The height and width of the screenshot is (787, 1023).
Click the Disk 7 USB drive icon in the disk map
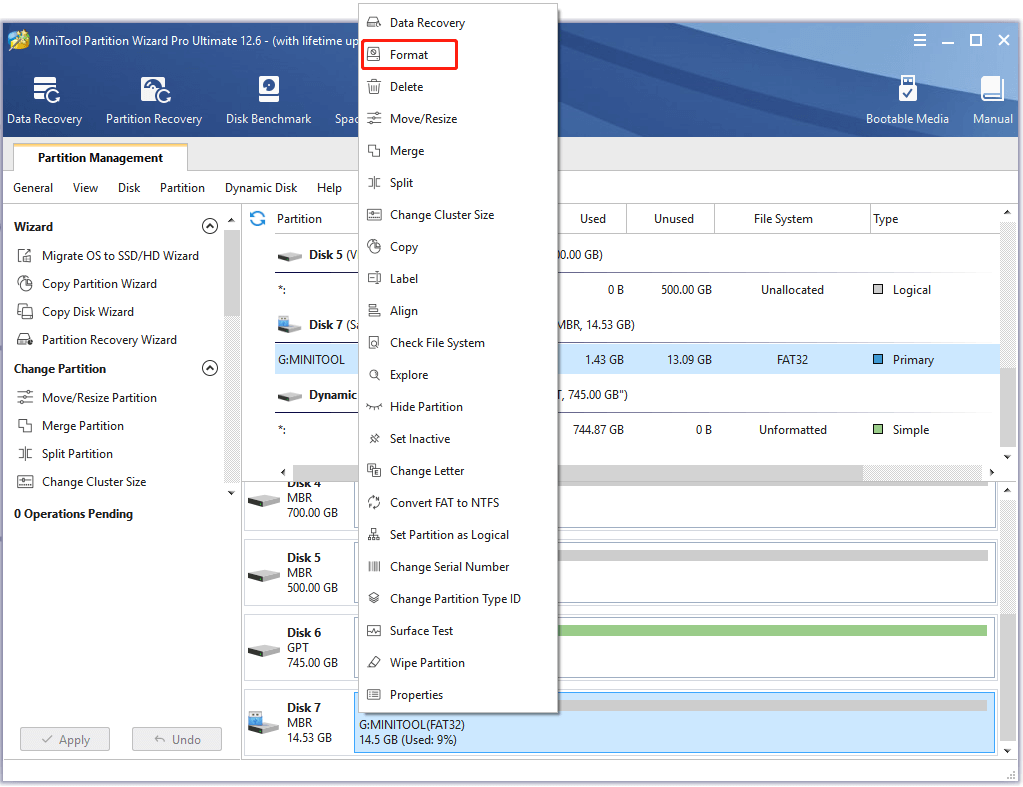tap(264, 722)
